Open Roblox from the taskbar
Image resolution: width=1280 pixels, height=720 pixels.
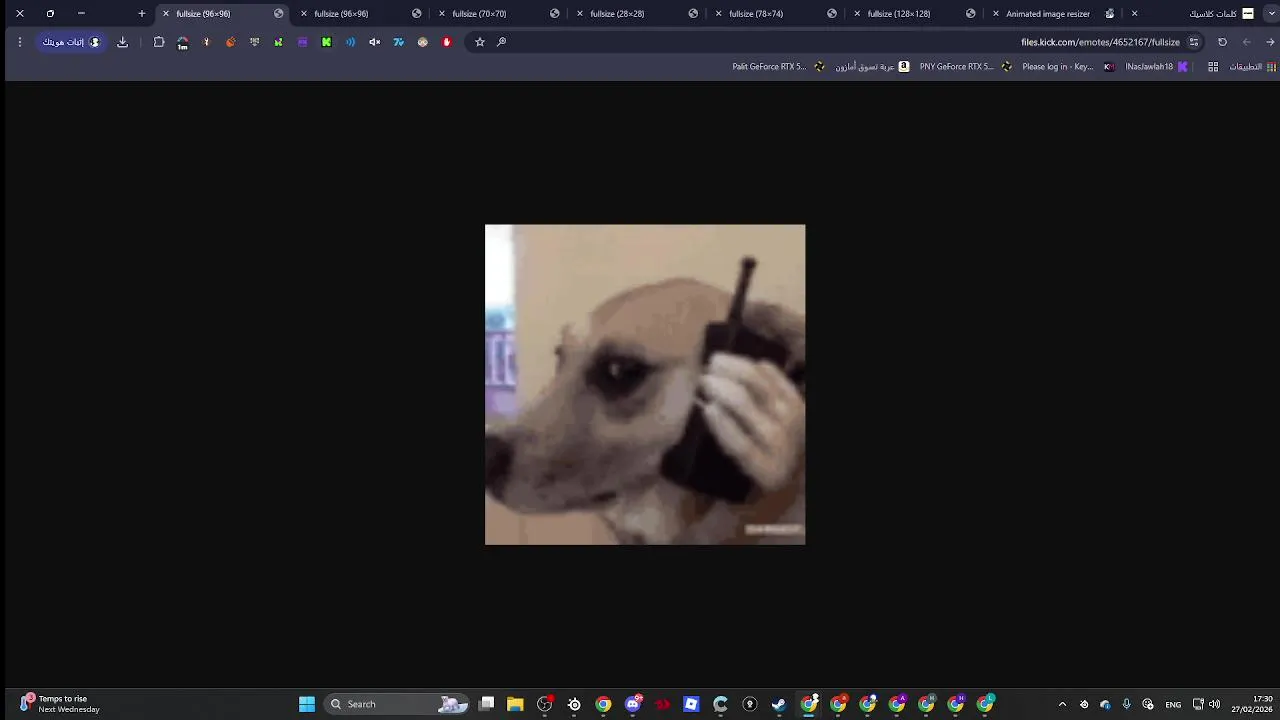691,704
